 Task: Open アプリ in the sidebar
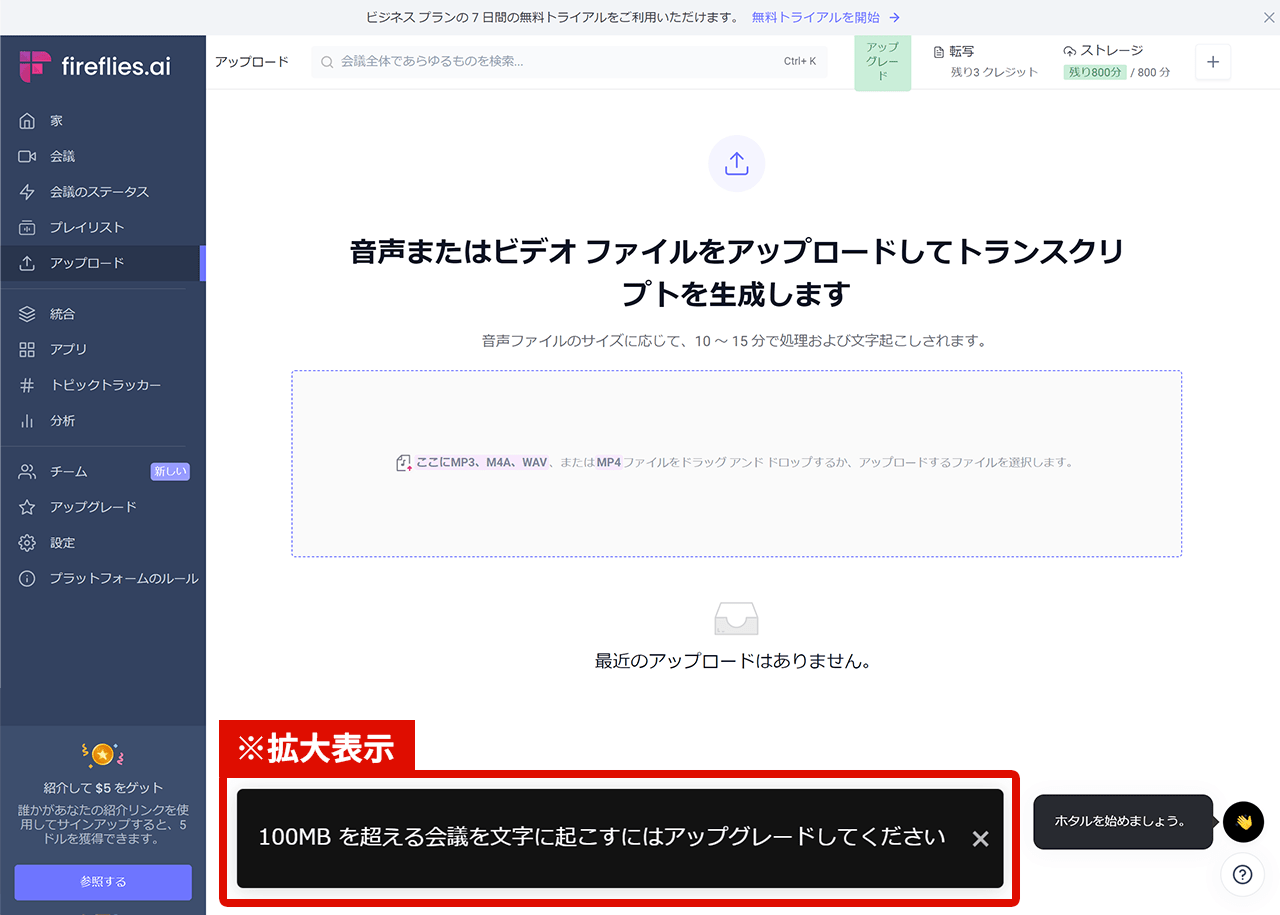pyautogui.click(x=102, y=349)
